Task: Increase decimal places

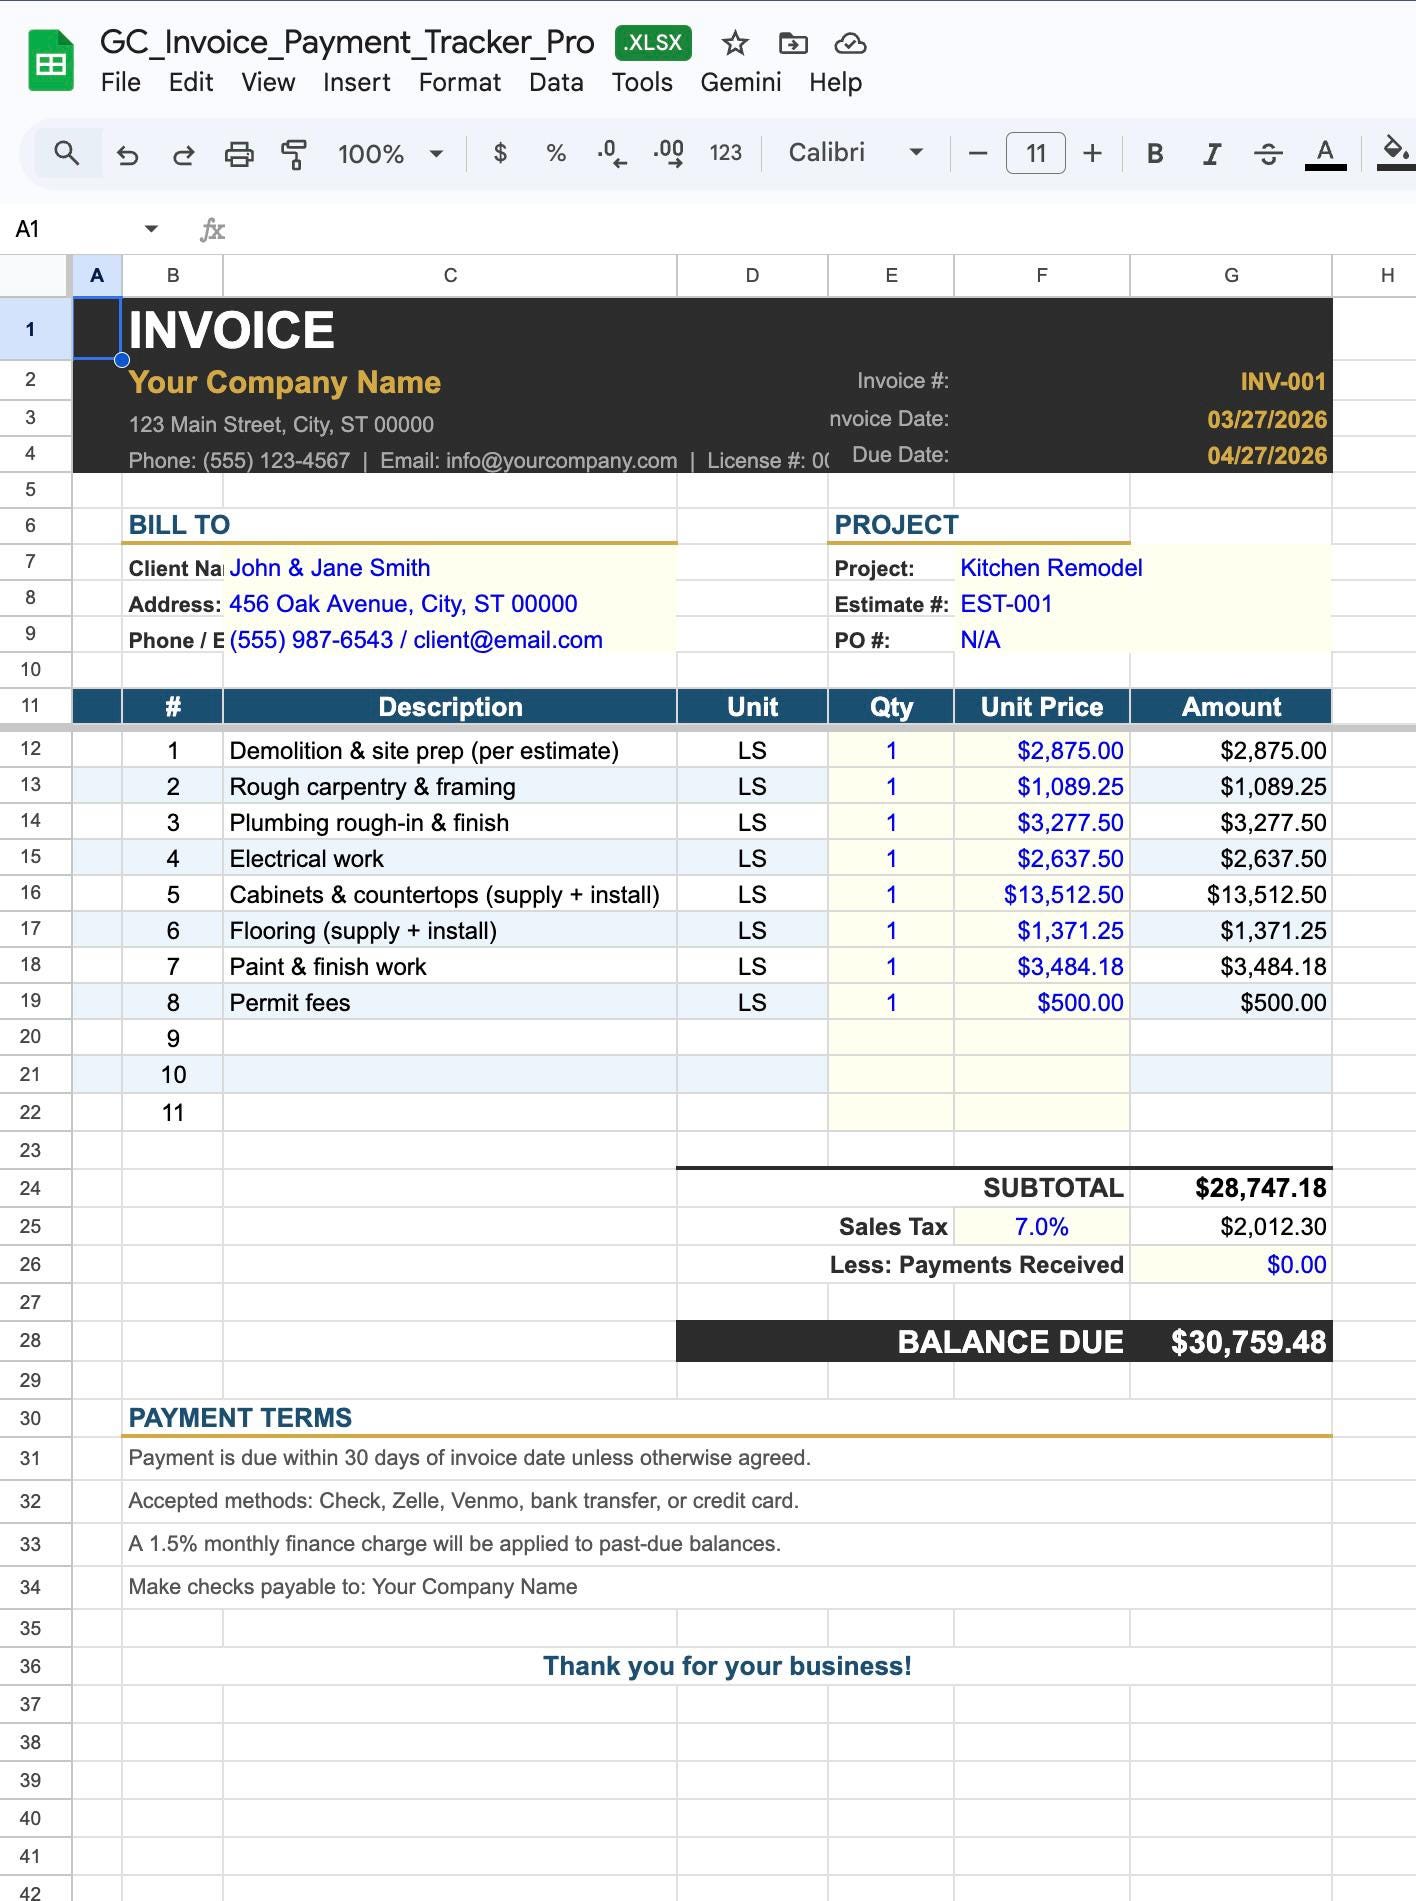Action: 668,153
